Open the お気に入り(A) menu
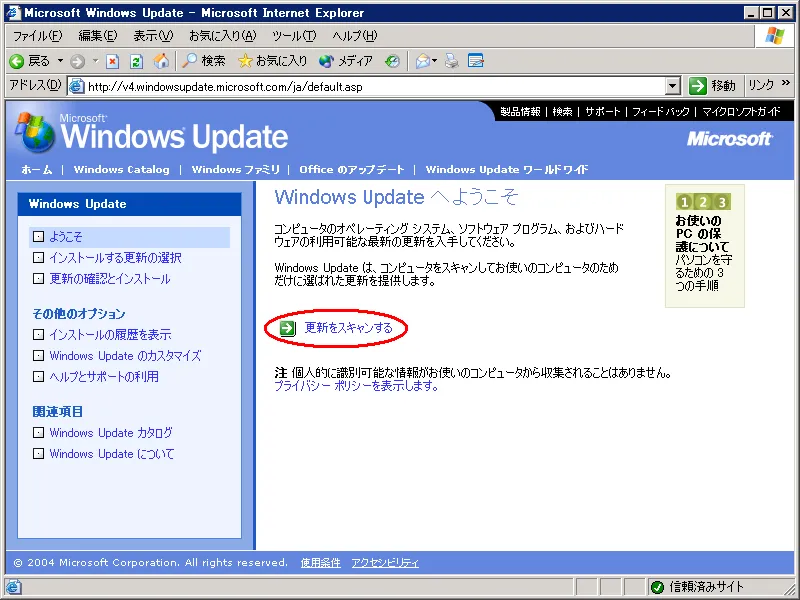The height and width of the screenshot is (600, 800). point(222,36)
